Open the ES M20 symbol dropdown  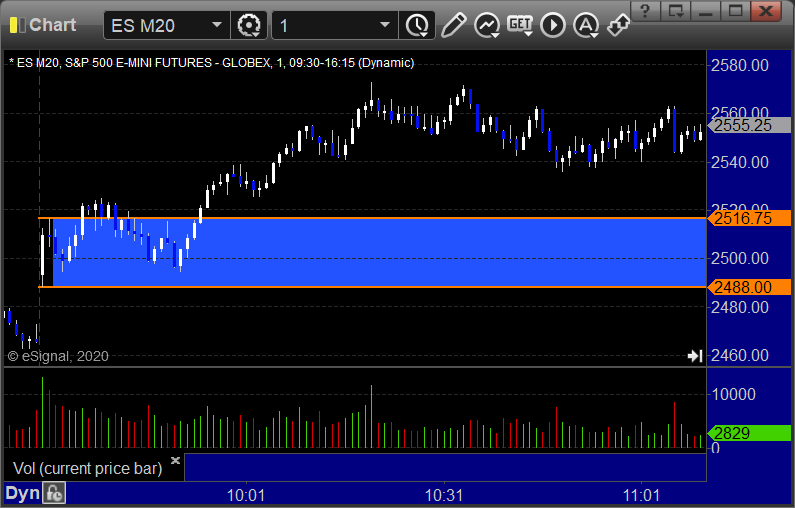pos(216,24)
